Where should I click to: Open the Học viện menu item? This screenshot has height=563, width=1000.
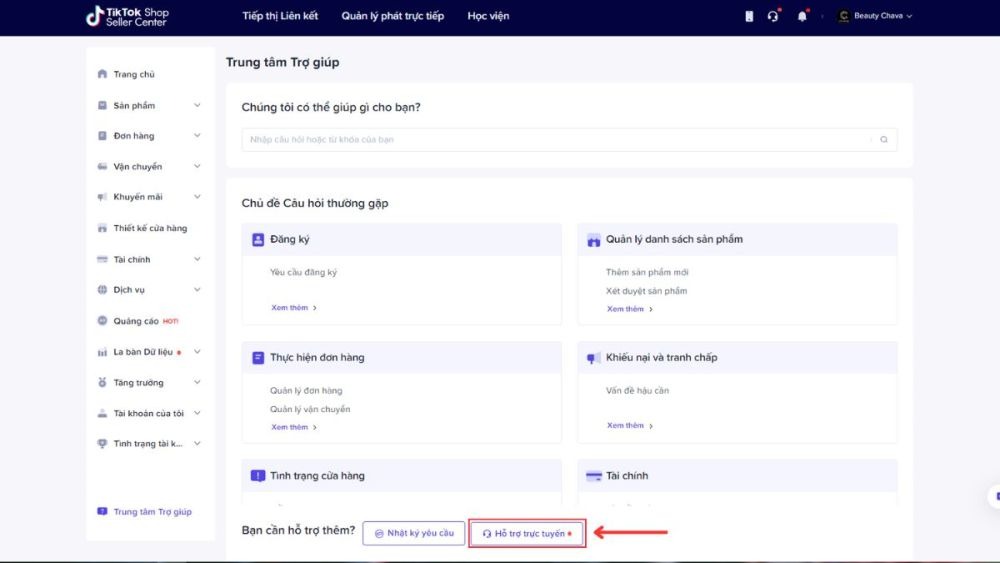pyautogui.click(x=489, y=16)
